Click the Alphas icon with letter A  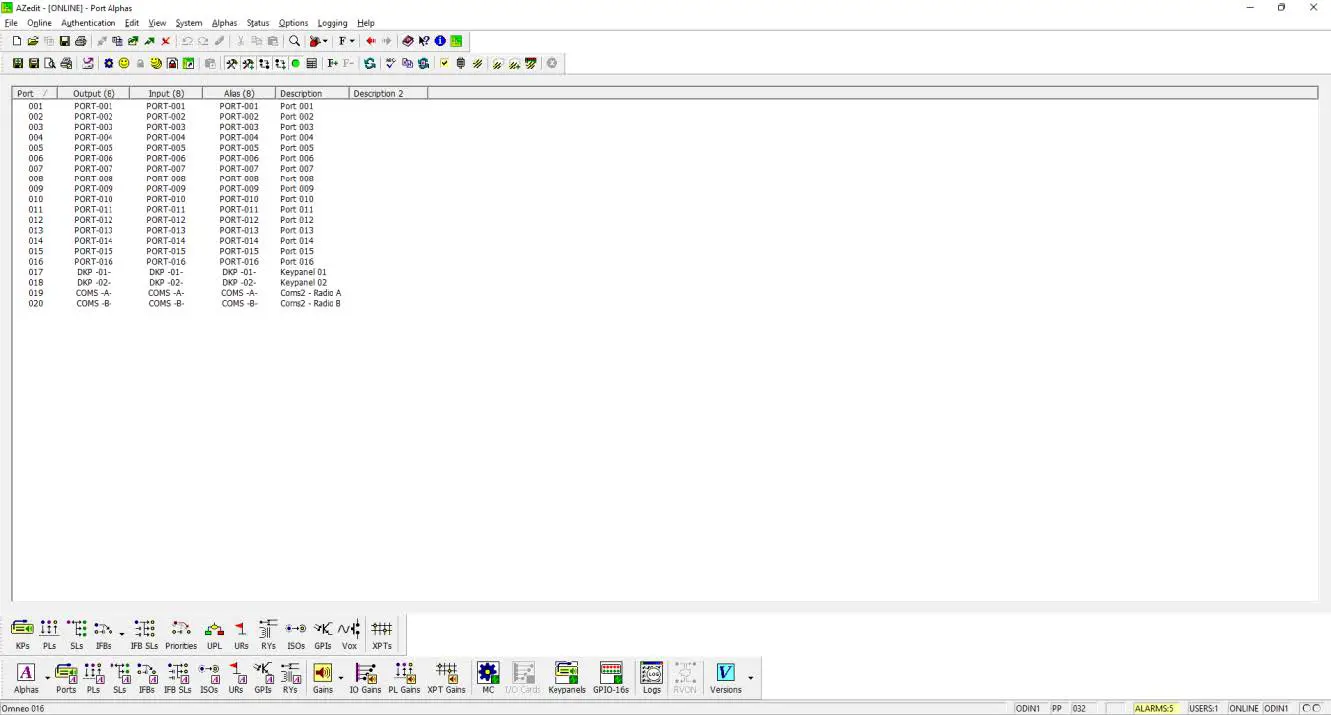tap(26, 678)
